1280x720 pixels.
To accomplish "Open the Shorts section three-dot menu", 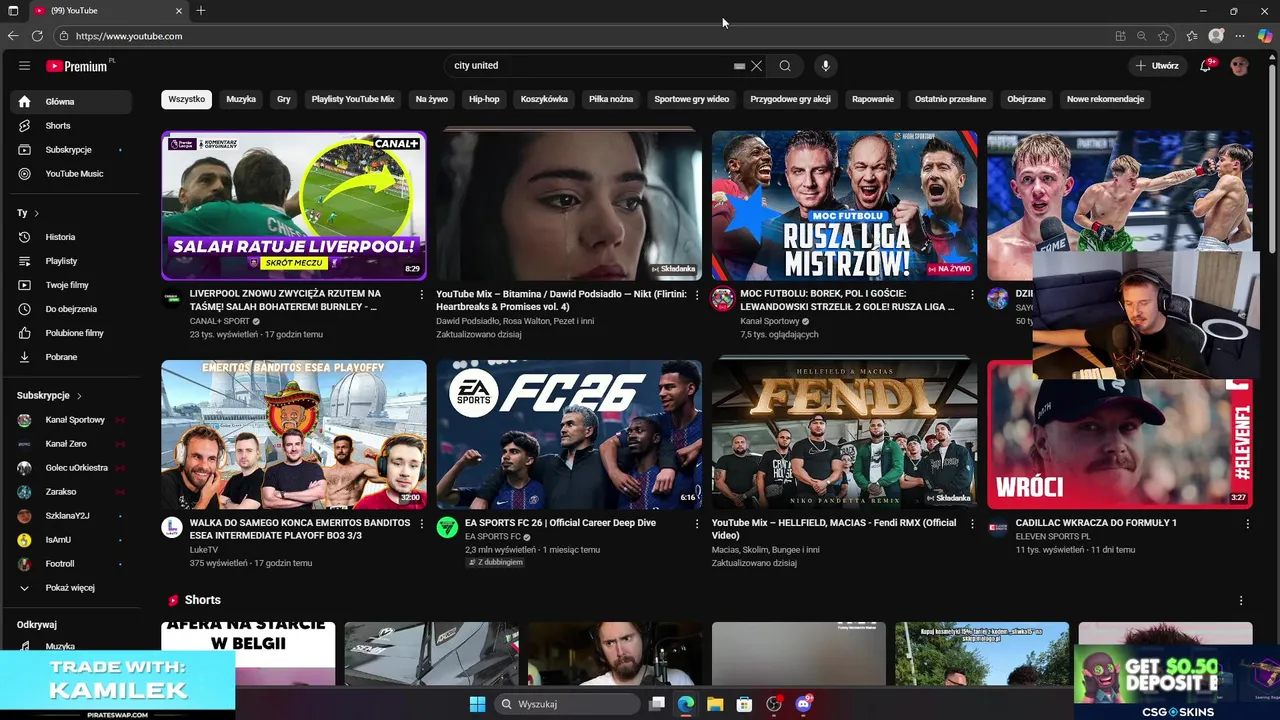I will point(1241,601).
